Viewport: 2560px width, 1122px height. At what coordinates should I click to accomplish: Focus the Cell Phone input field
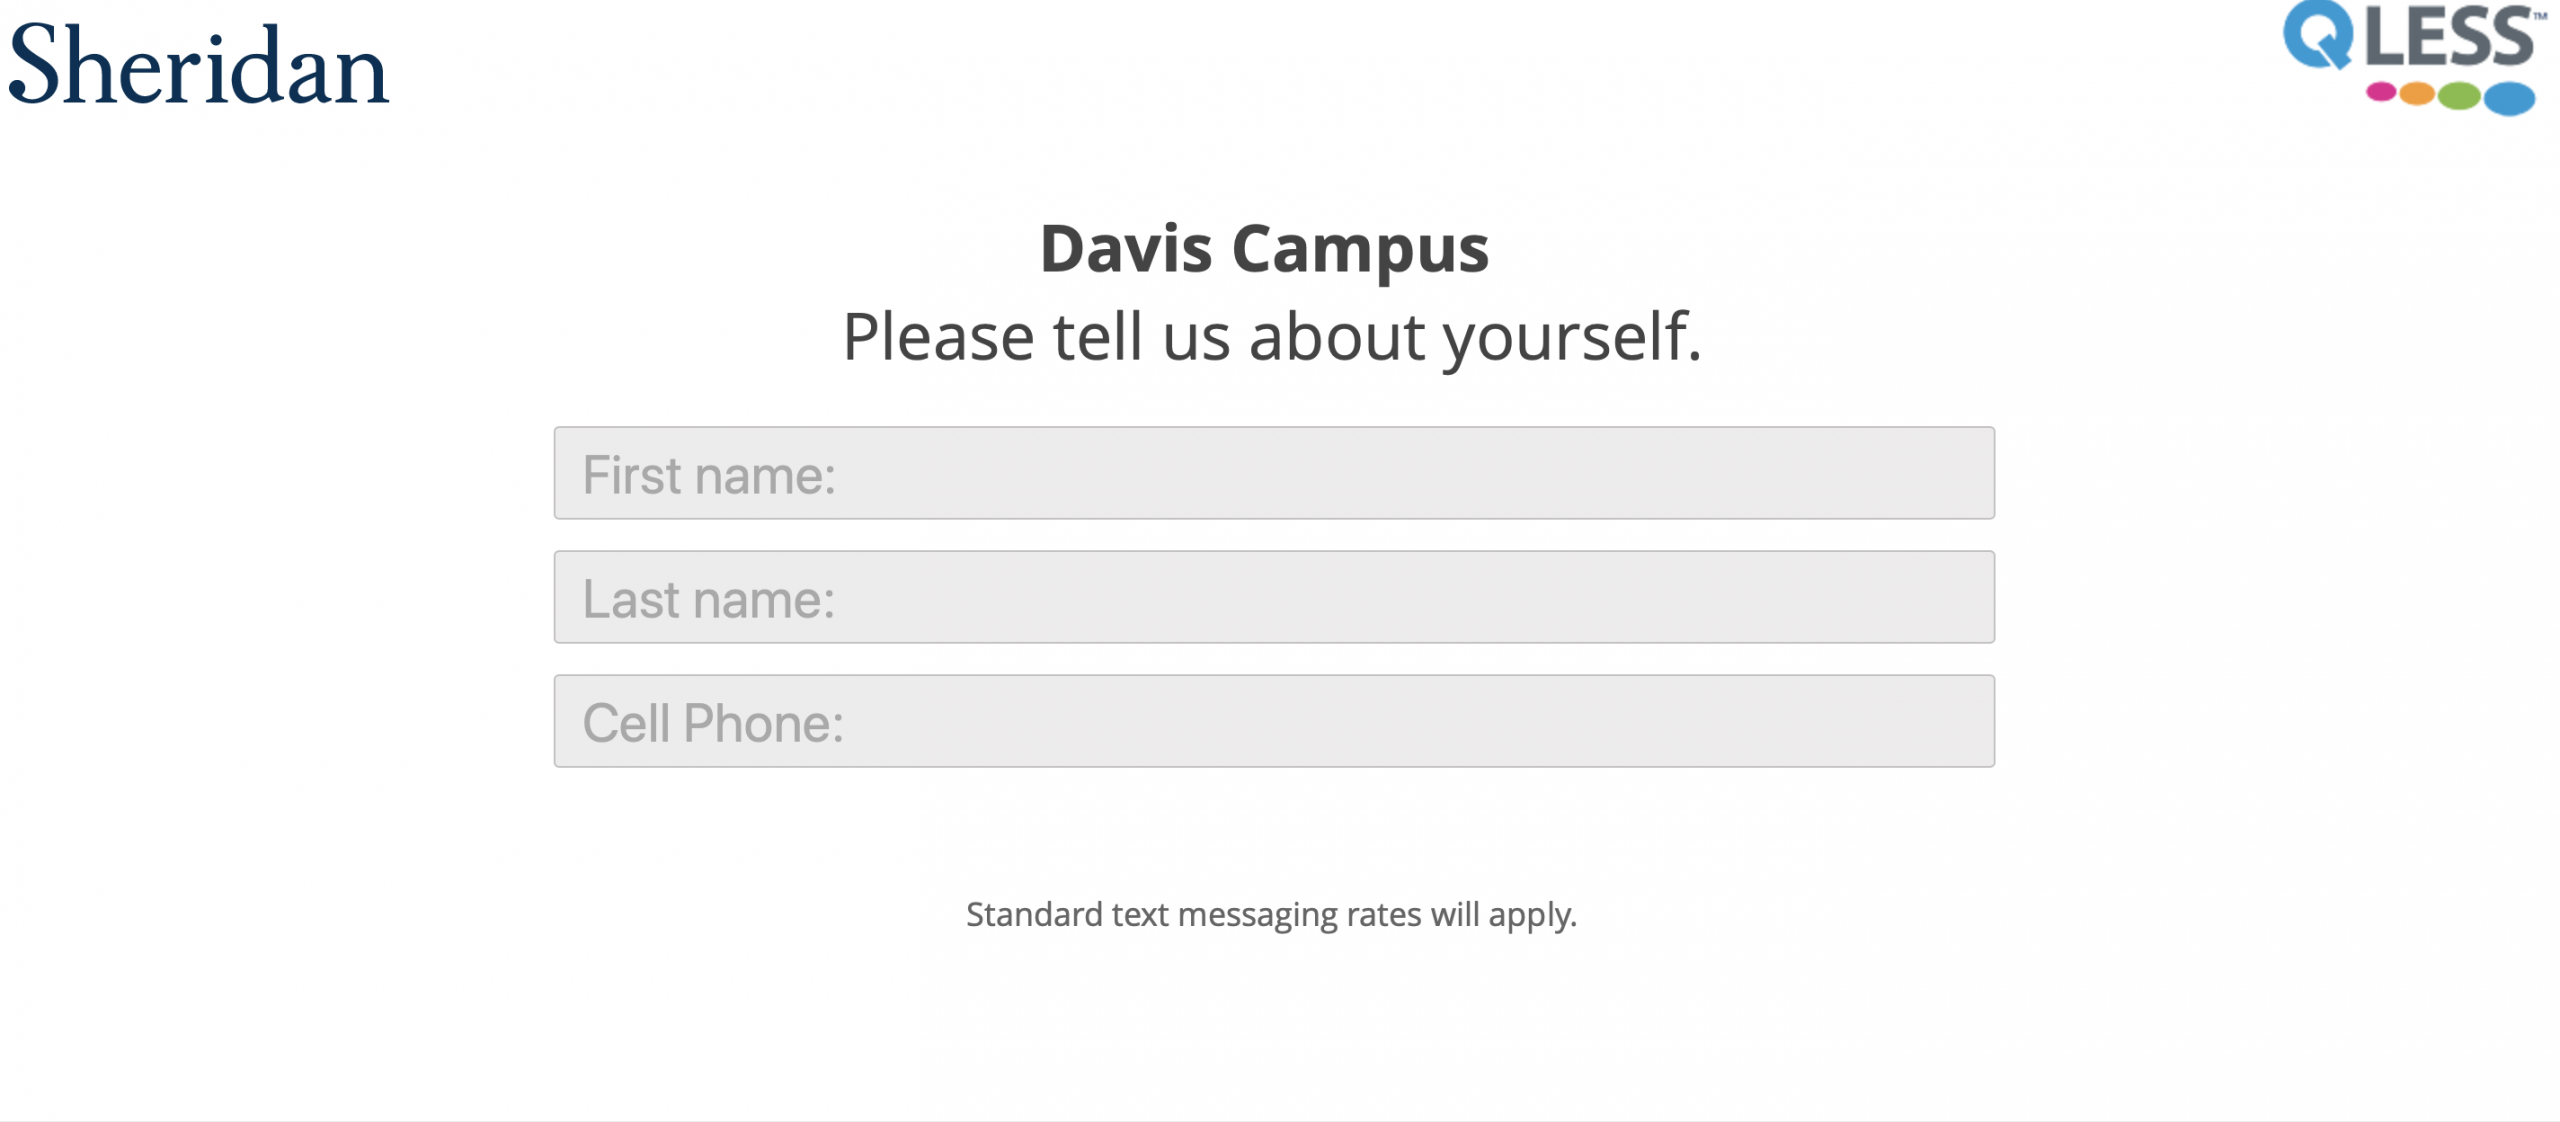[1274, 721]
